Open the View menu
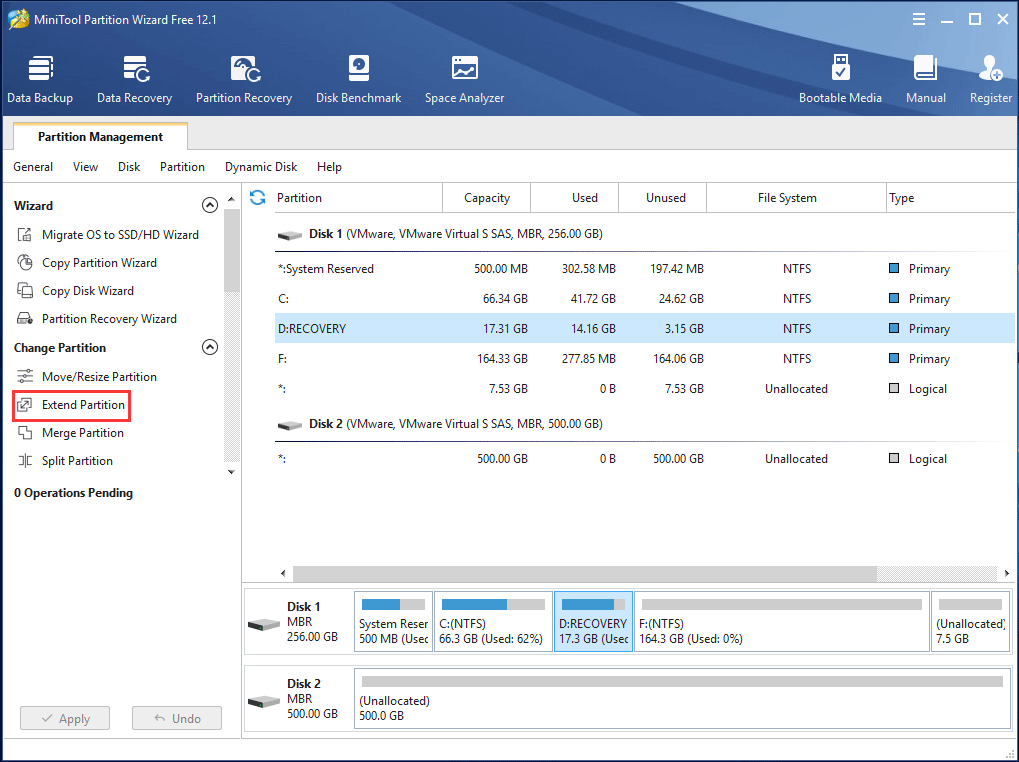The height and width of the screenshot is (762, 1019). [85, 167]
